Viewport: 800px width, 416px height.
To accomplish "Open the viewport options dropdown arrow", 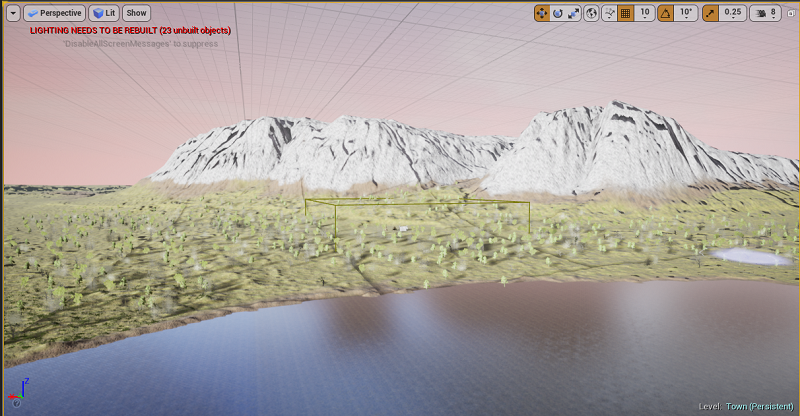I will point(13,13).
